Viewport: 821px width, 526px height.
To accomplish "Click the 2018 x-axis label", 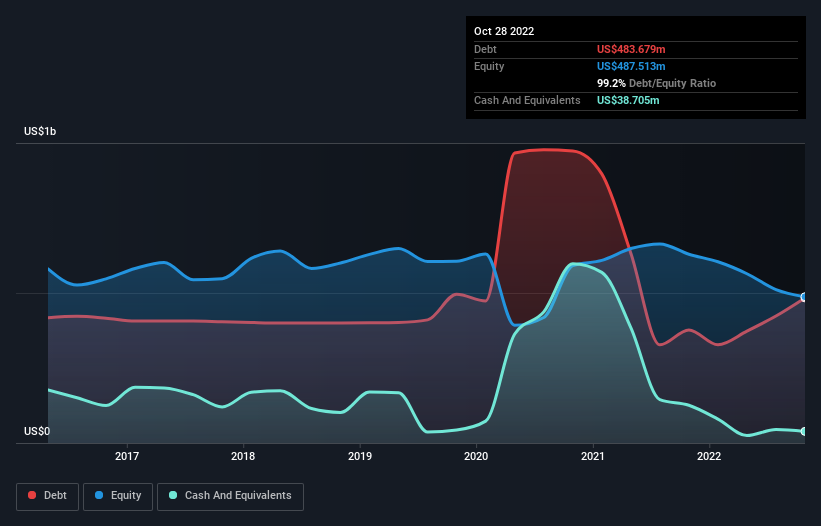I will pyautogui.click(x=243, y=456).
